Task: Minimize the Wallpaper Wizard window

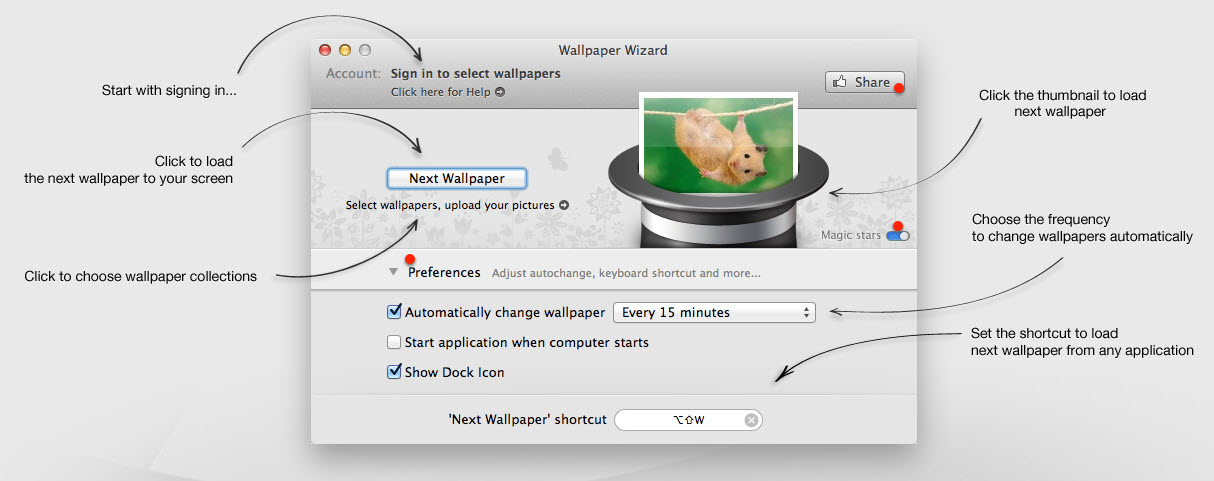Action: click(x=345, y=50)
